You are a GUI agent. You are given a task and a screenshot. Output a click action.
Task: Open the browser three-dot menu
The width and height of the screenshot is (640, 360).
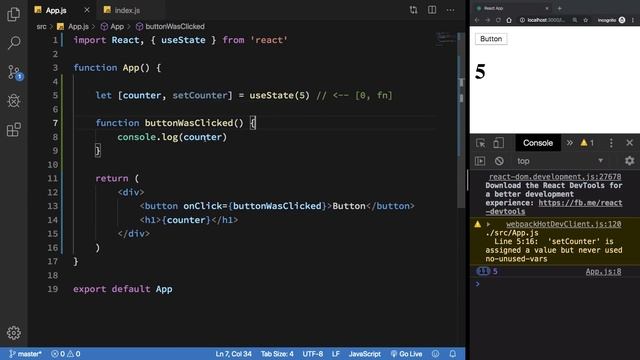[x=633, y=20]
